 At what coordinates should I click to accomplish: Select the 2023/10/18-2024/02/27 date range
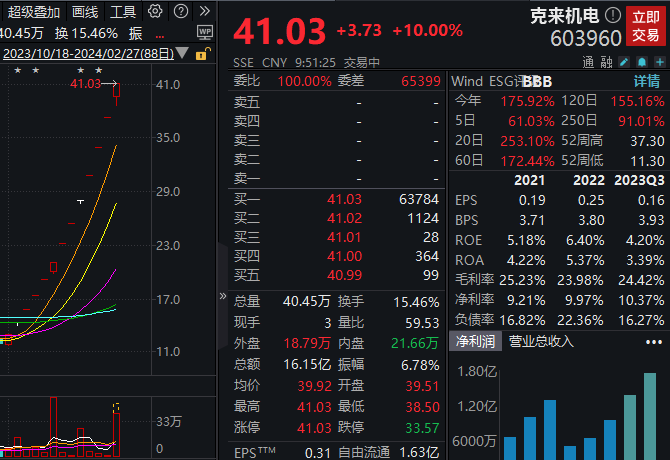(x=88, y=54)
